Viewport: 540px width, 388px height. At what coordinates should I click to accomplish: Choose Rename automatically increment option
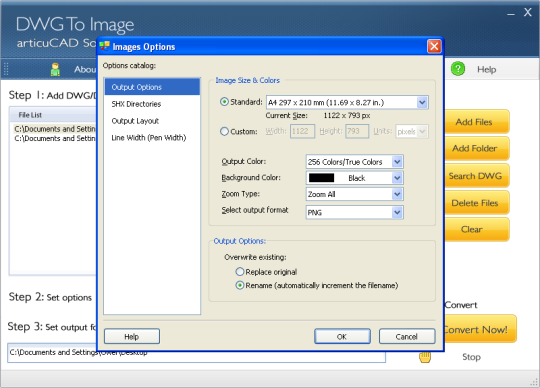[240, 285]
